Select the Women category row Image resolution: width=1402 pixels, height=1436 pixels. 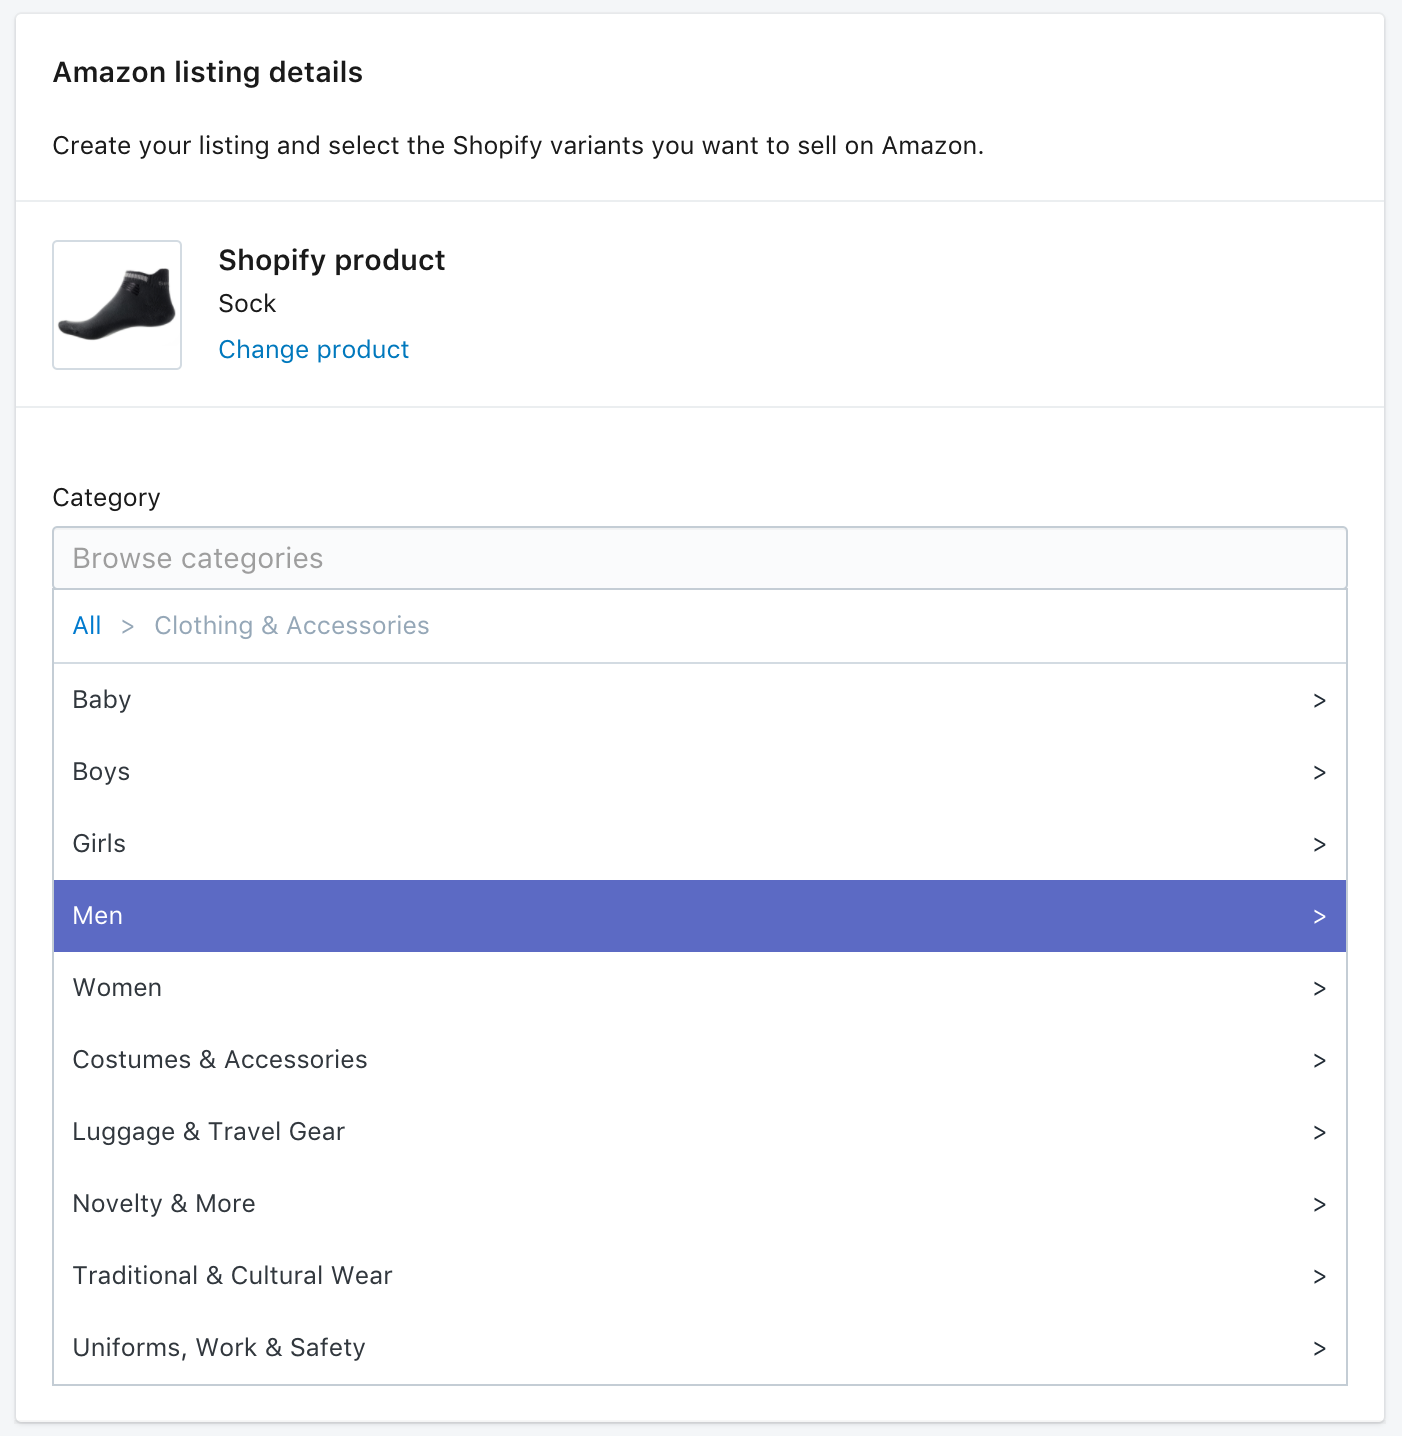click(400, 988)
